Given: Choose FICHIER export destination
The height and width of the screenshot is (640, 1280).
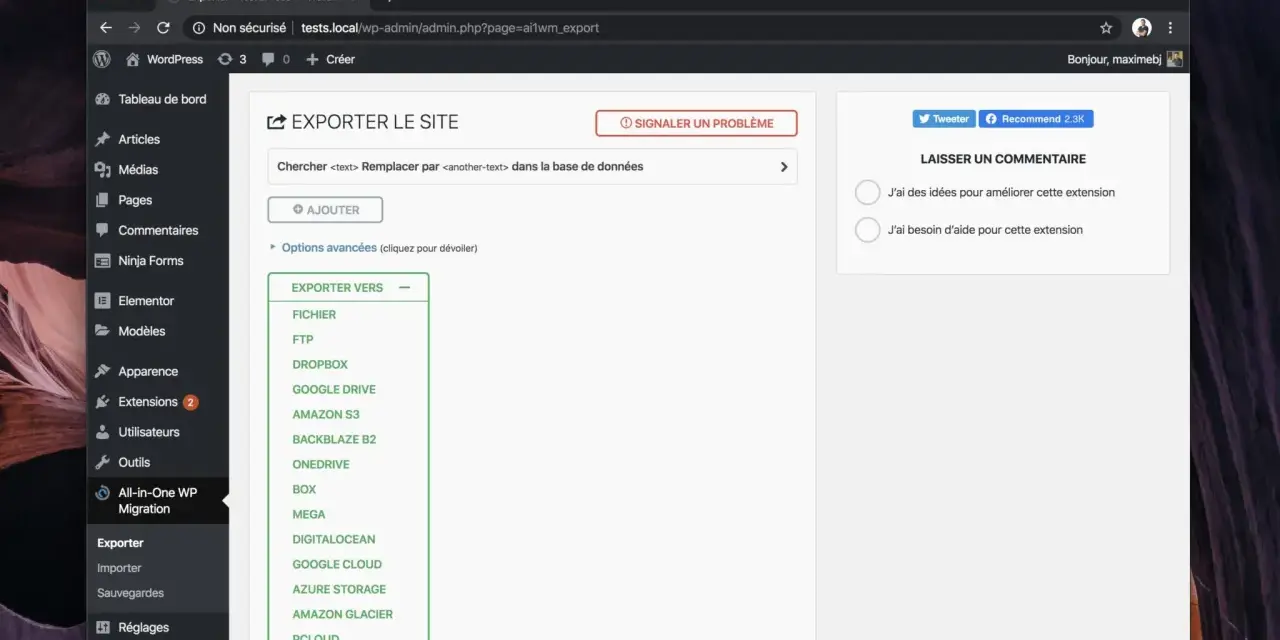Looking at the screenshot, I should [x=314, y=315].
